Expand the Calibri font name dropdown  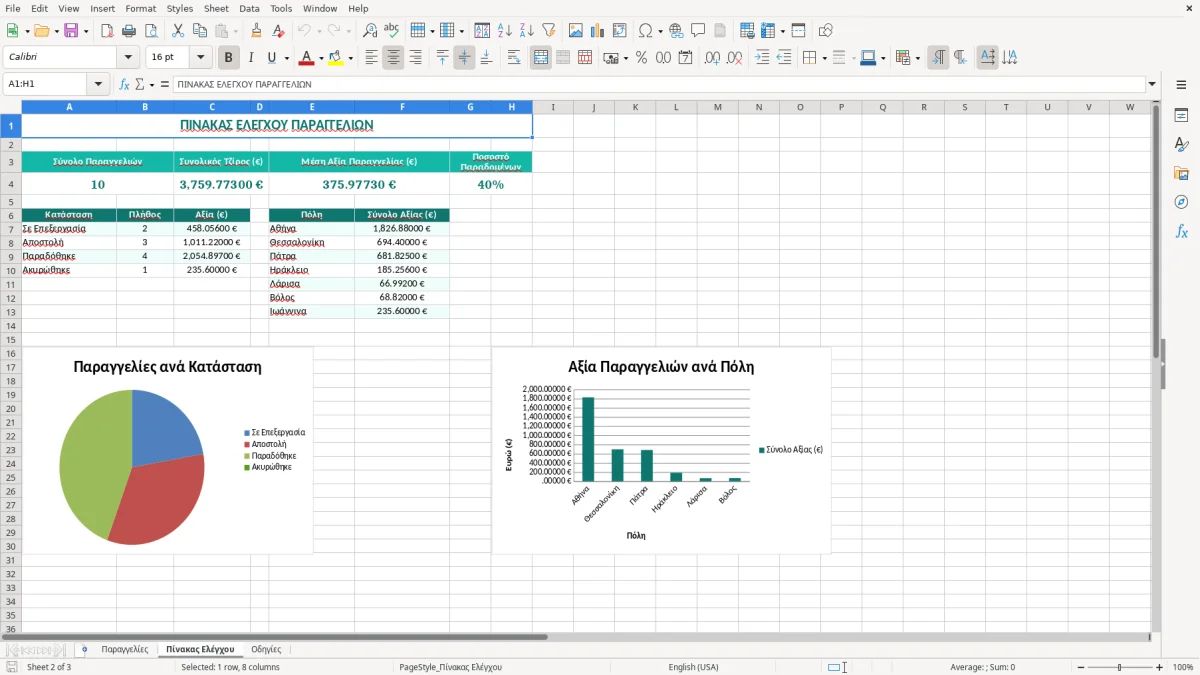tap(127, 58)
